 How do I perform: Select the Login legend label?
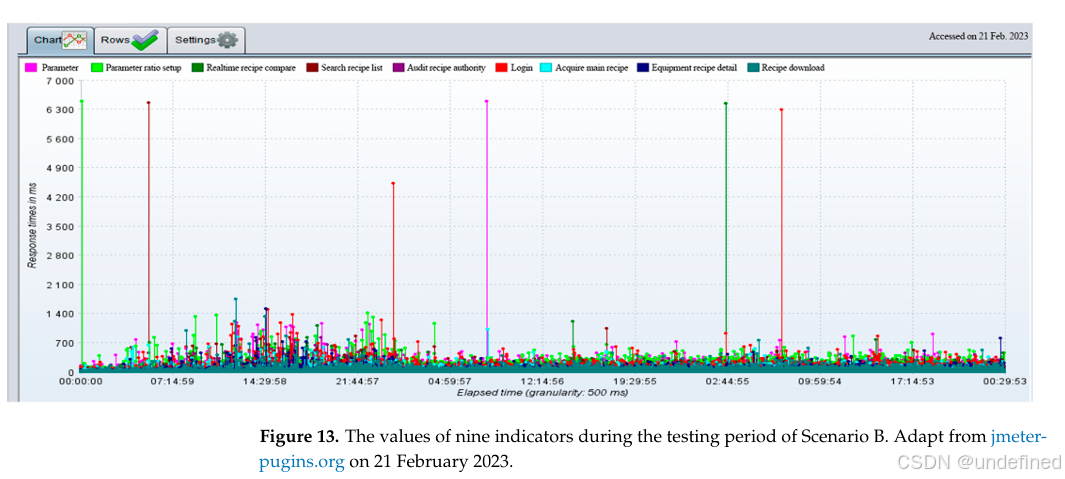click(522, 68)
